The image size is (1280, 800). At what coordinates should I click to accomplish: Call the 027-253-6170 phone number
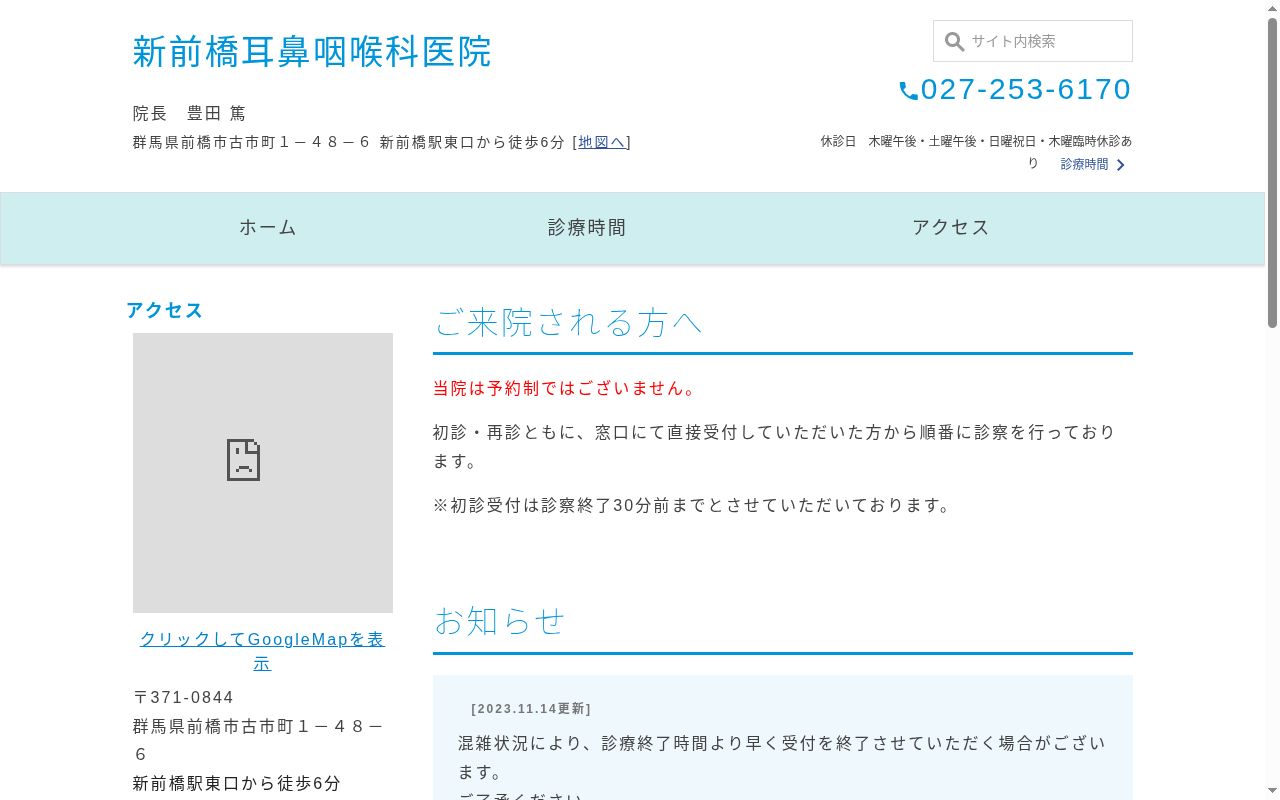(x=1025, y=90)
